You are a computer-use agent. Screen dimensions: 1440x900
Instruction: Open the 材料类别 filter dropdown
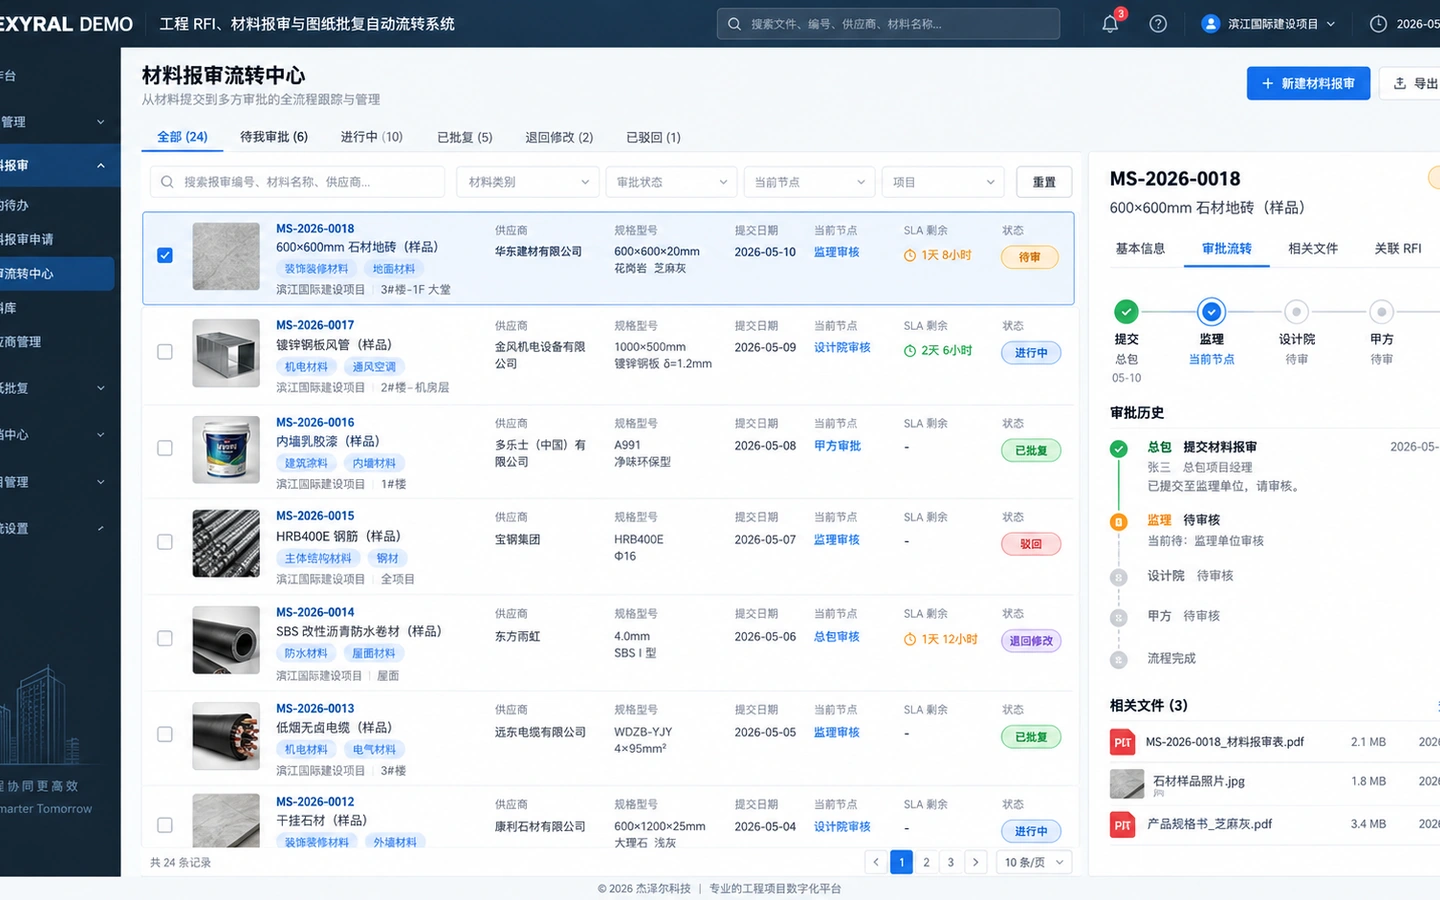[528, 182]
